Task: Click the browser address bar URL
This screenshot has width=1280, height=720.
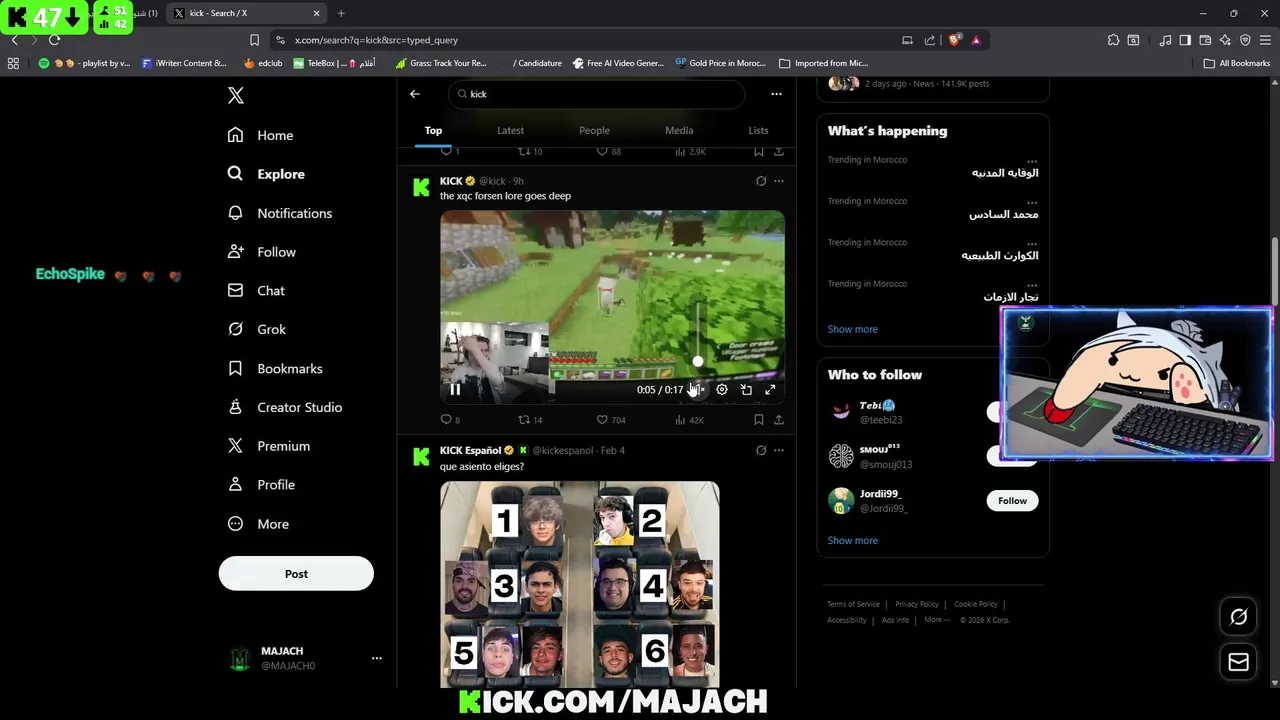Action: click(376, 40)
